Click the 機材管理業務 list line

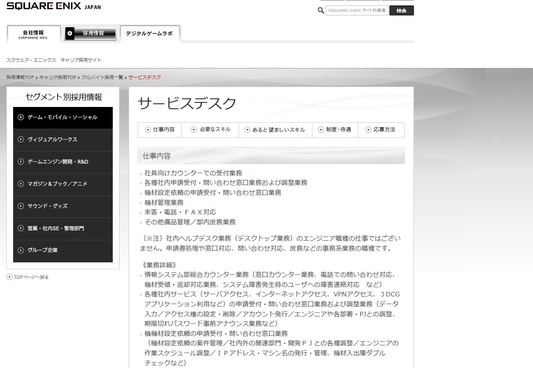(164, 203)
